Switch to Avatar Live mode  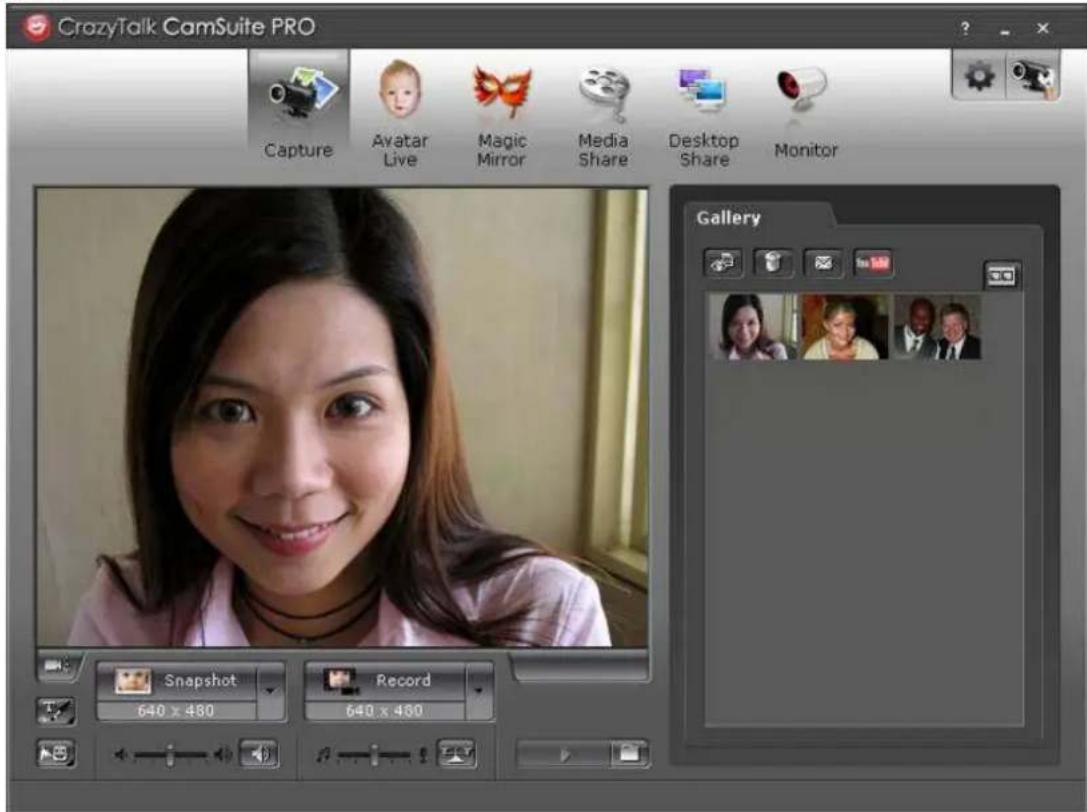400,113
